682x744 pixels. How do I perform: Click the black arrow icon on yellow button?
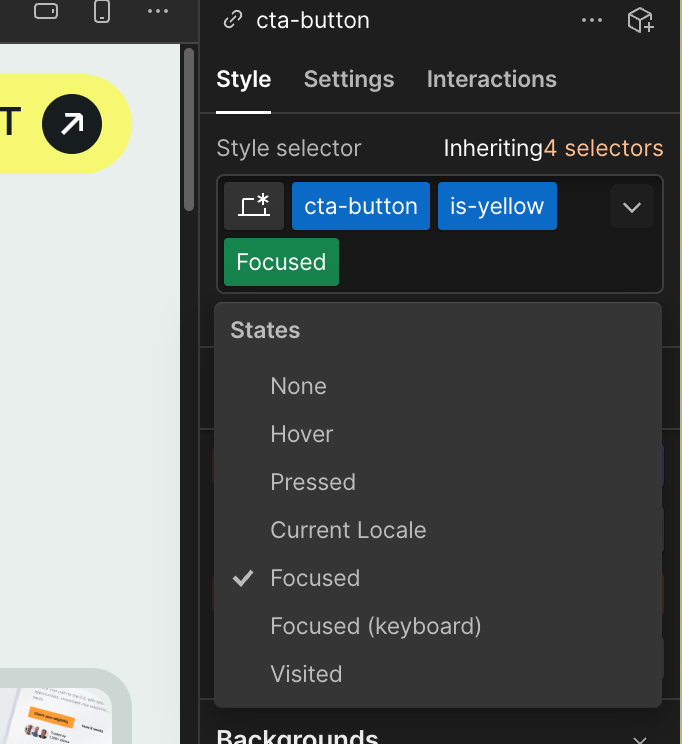click(x=72, y=124)
